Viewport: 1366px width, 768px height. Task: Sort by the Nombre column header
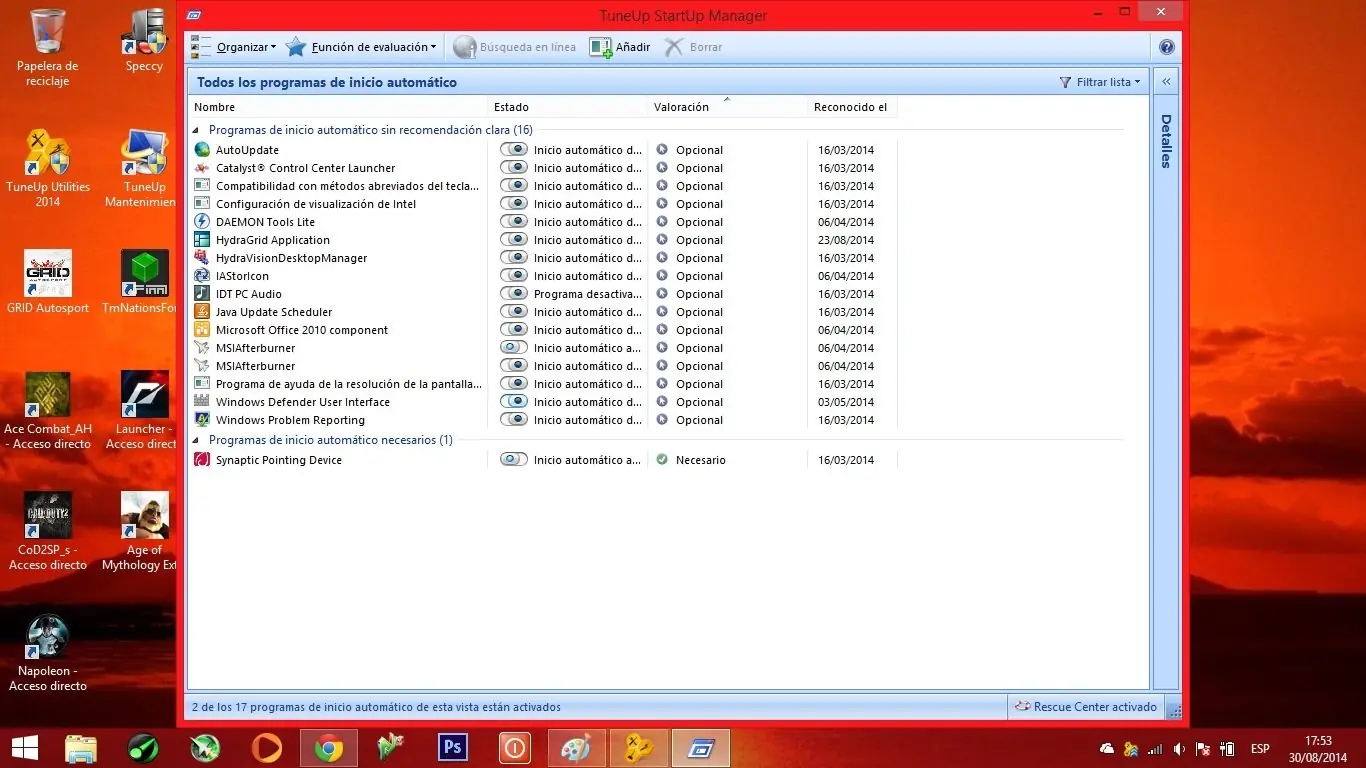click(x=338, y=107)
